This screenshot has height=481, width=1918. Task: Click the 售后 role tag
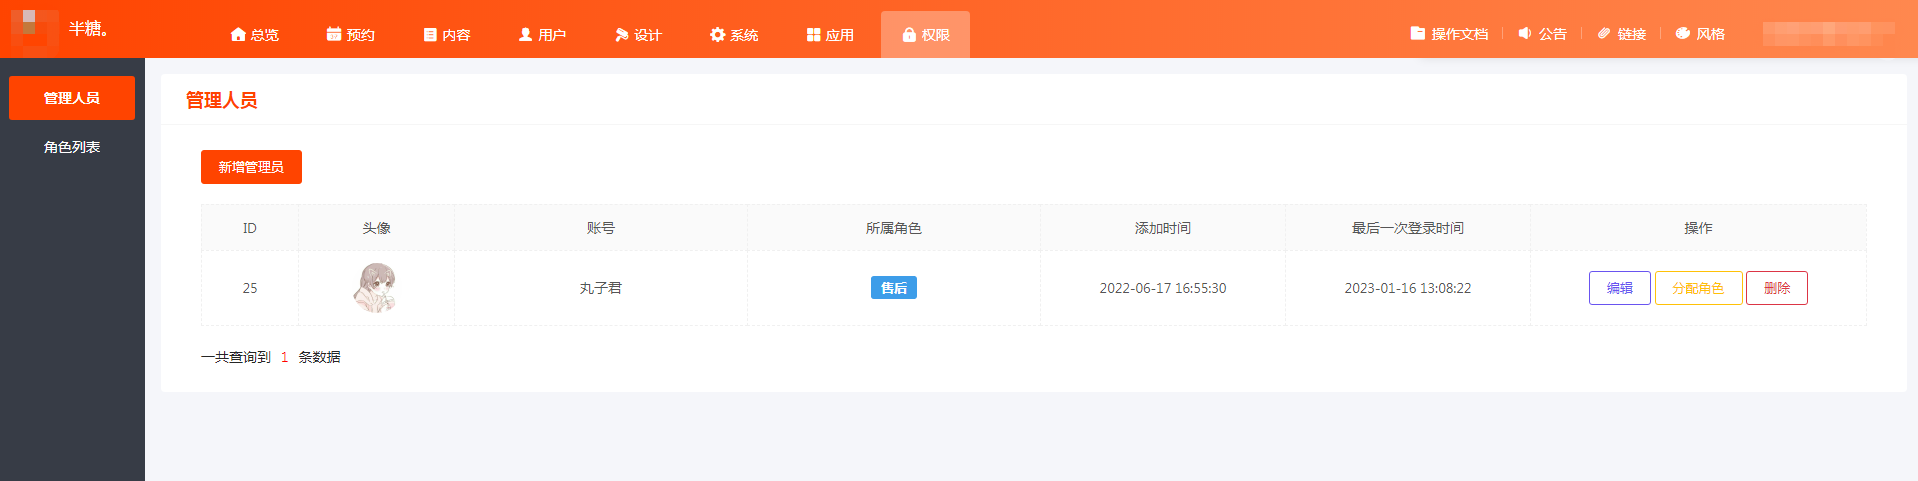[894, 288]
